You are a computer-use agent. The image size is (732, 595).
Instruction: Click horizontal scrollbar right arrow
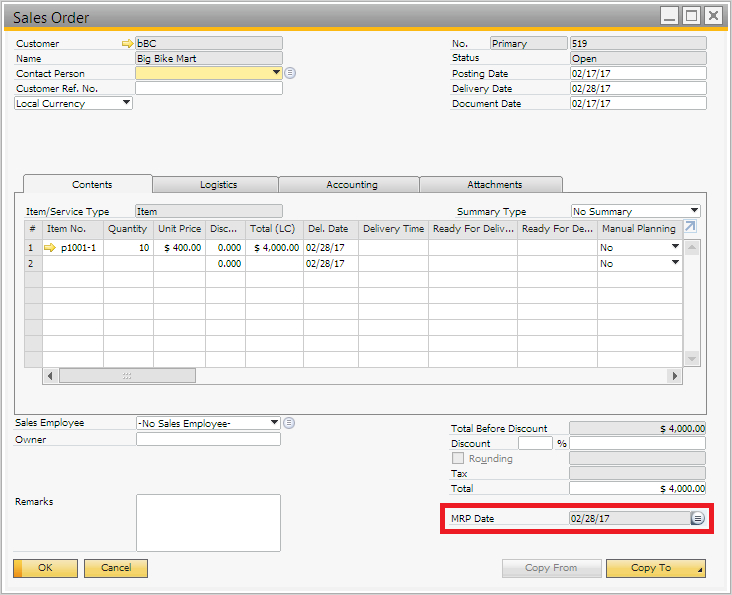(674, 376)
